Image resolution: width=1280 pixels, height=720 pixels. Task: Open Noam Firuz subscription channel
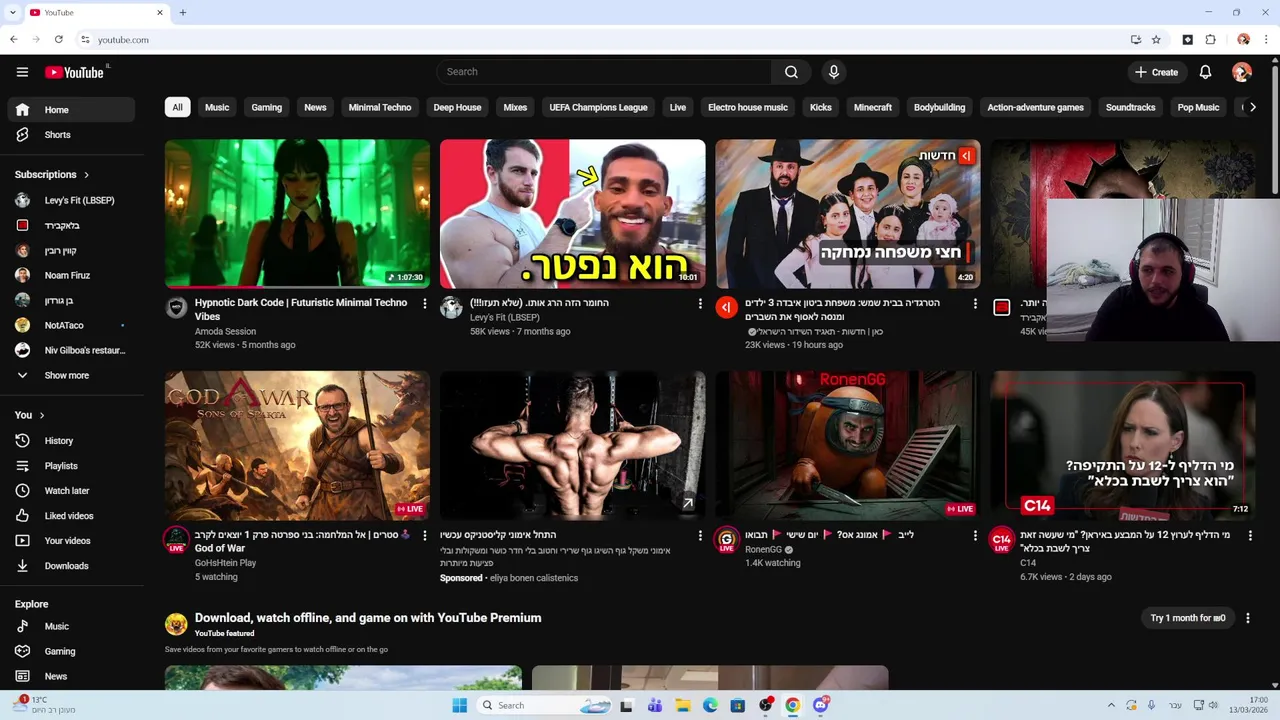69,276
